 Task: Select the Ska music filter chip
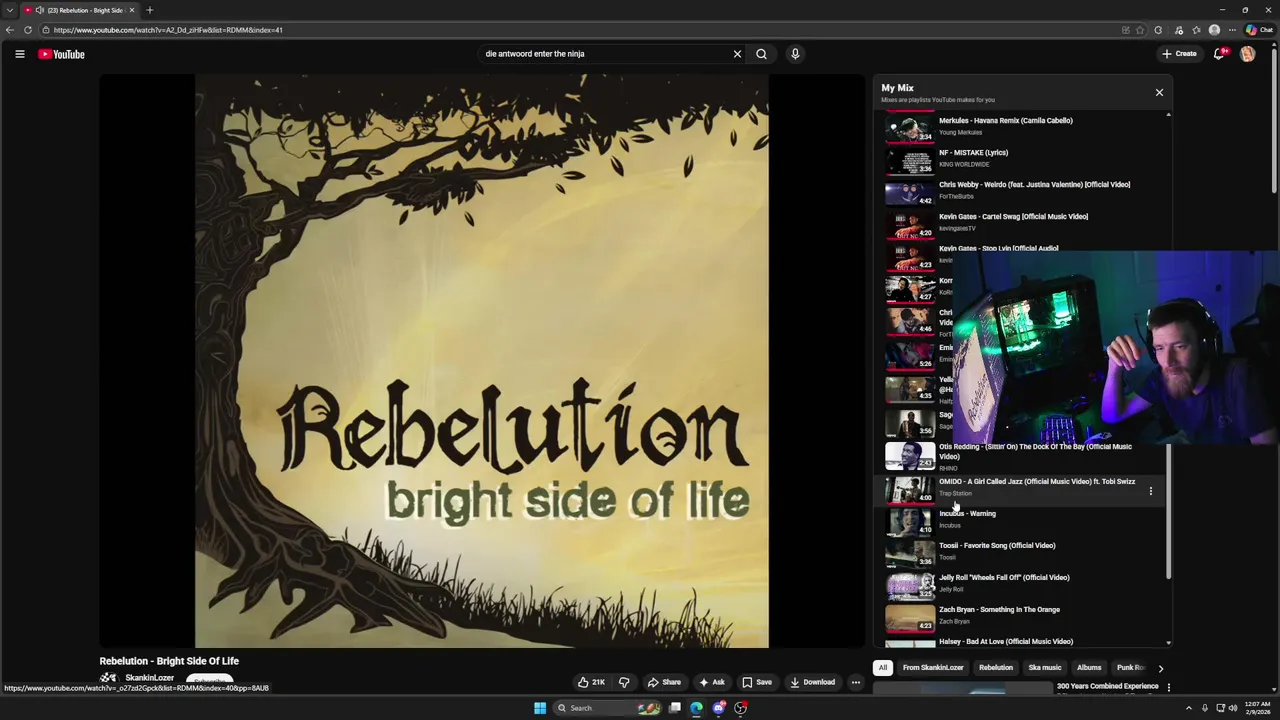pos(1045,668)
